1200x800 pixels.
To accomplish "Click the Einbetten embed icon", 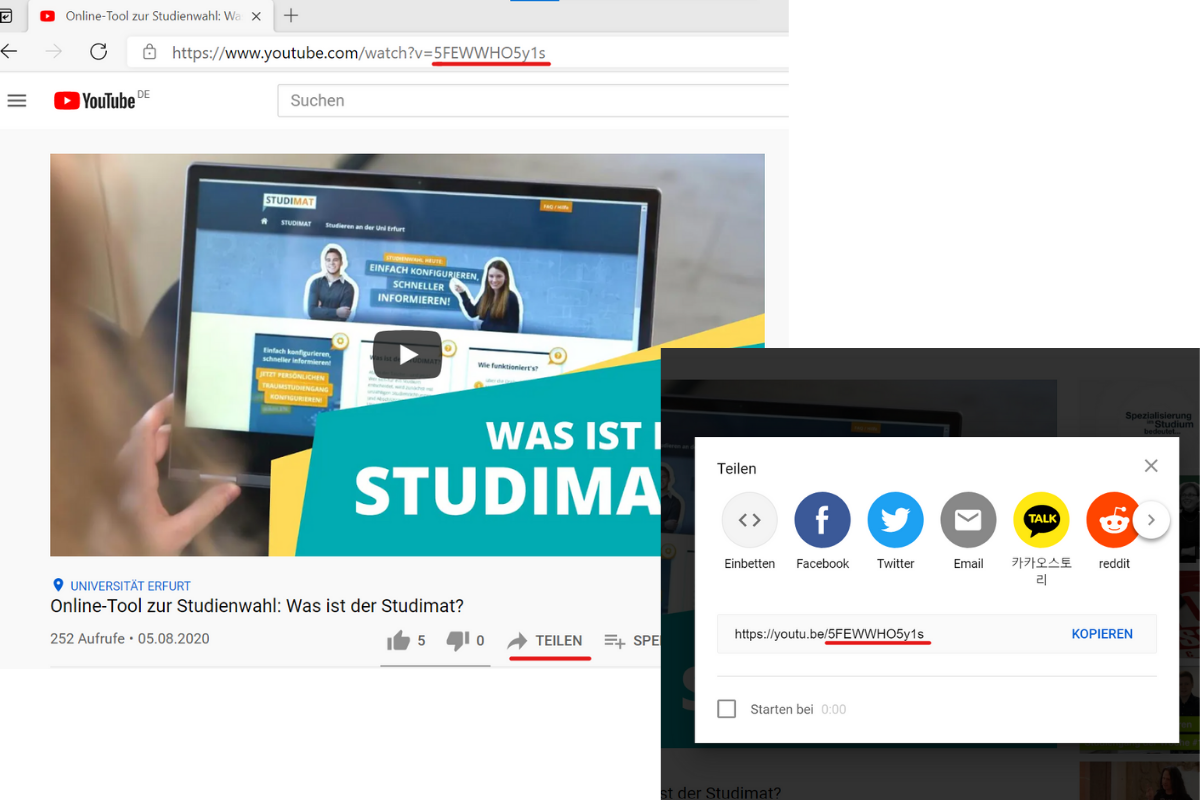I will click(x=749, y=520).
